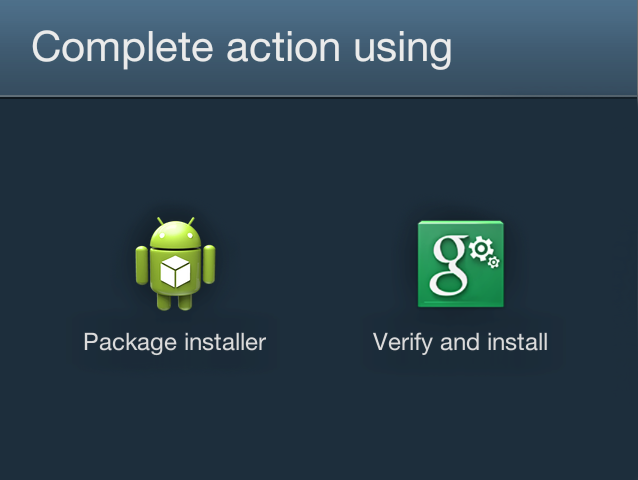Click the white cube on Android robot

(175, 271)
